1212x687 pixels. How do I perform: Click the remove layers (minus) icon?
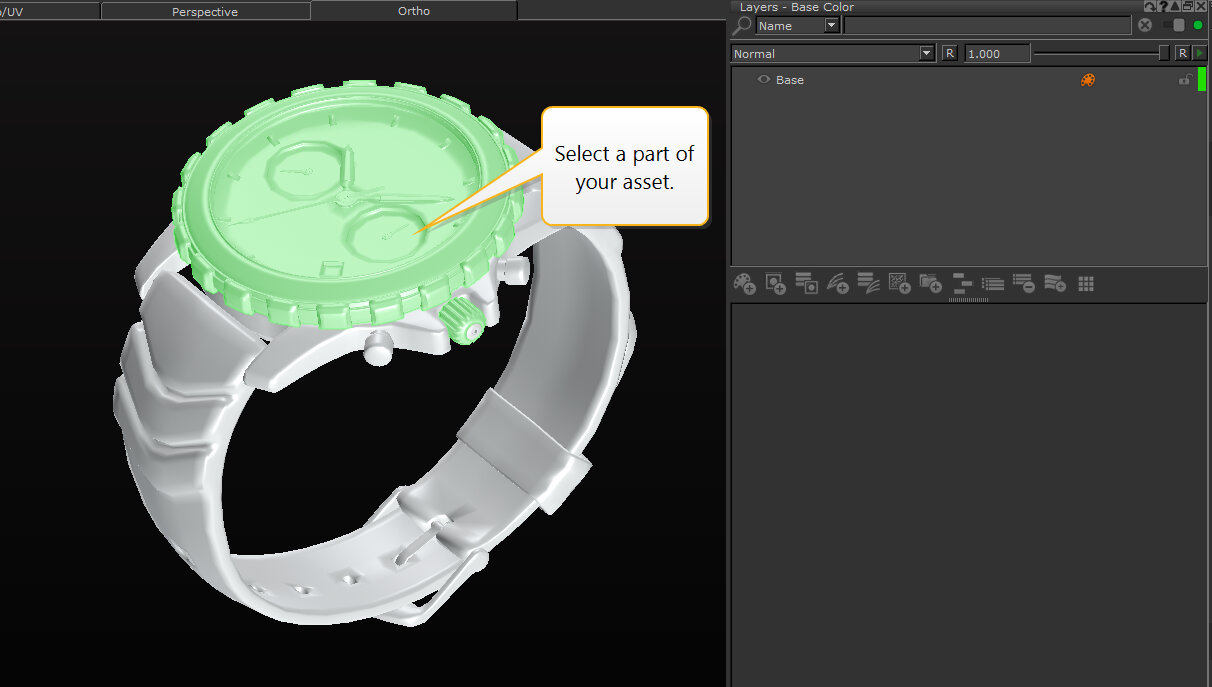click(x=1023, y=284)
